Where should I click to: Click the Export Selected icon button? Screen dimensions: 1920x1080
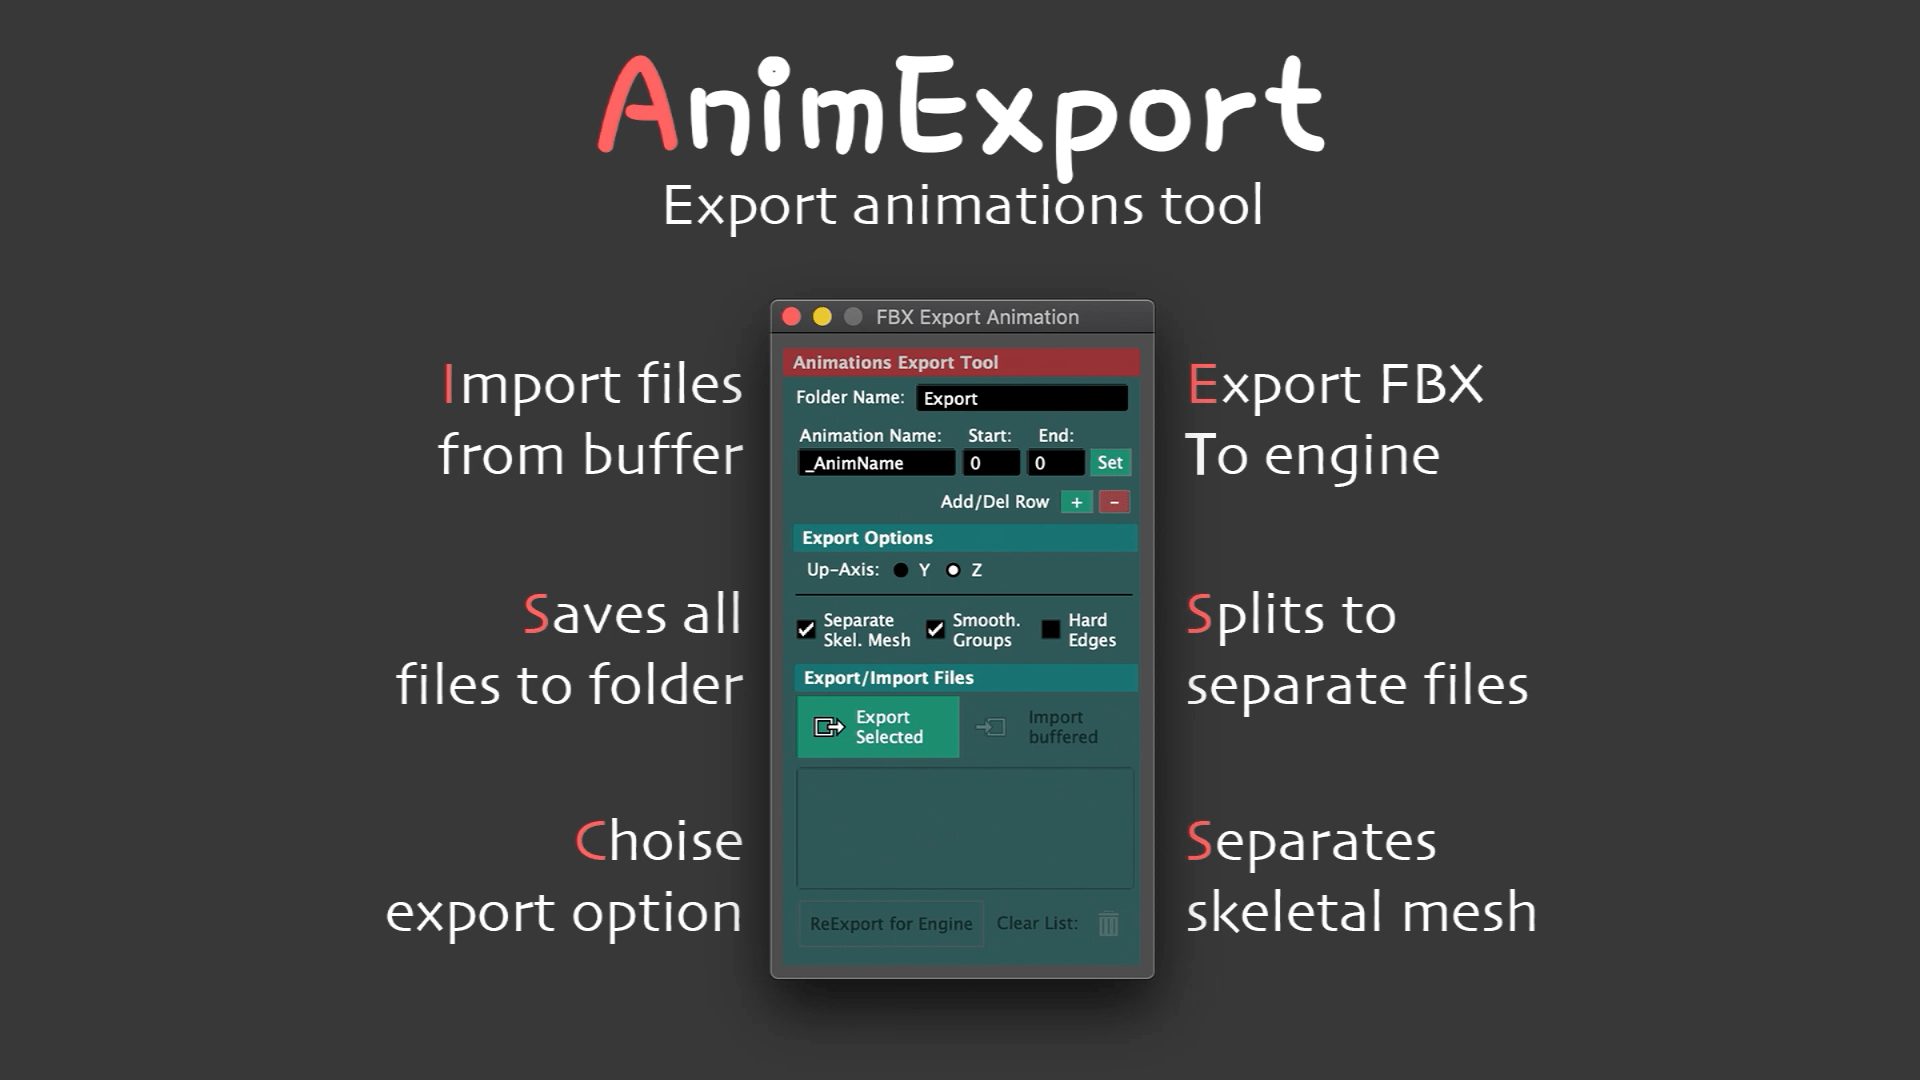(x=827, y=727)
